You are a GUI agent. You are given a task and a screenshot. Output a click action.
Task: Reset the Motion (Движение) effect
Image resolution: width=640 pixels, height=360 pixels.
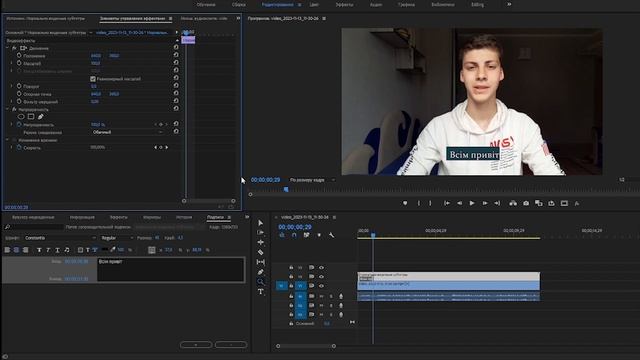point(176,47)
